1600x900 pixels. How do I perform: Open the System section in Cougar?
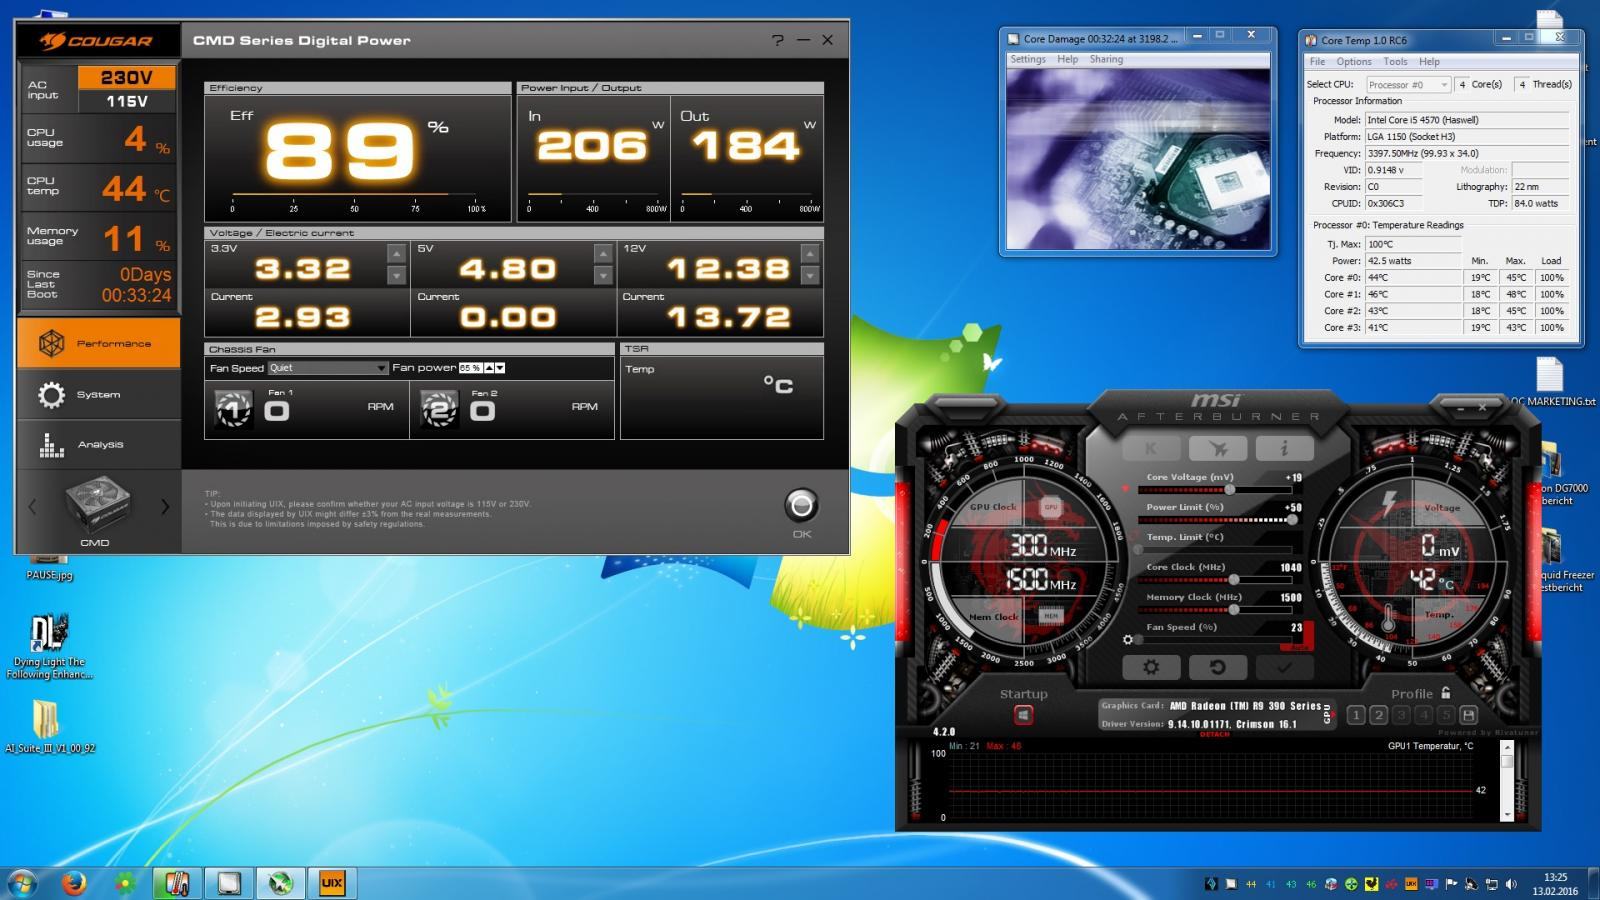pos(98,395)
